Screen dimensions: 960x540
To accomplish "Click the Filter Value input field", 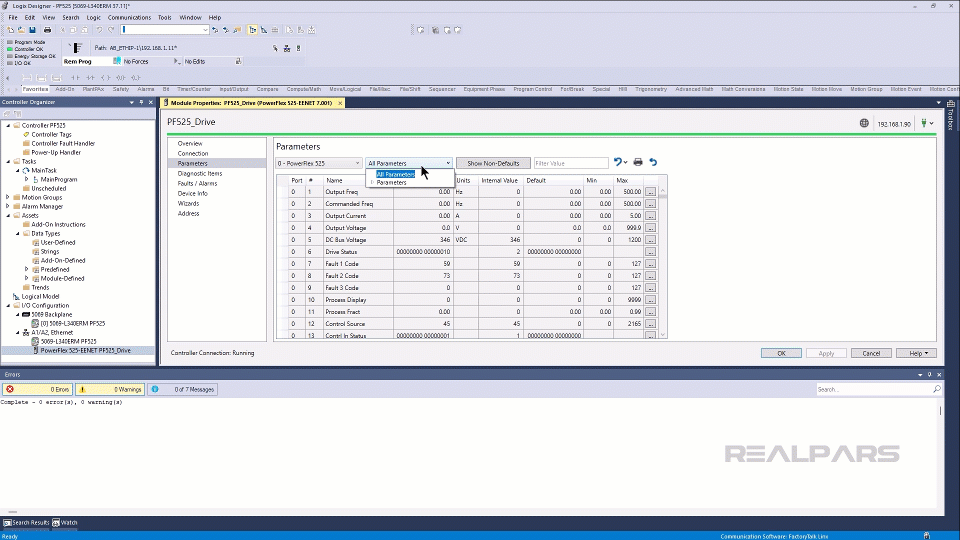I will pyautogui.click(x=571, y=163).
